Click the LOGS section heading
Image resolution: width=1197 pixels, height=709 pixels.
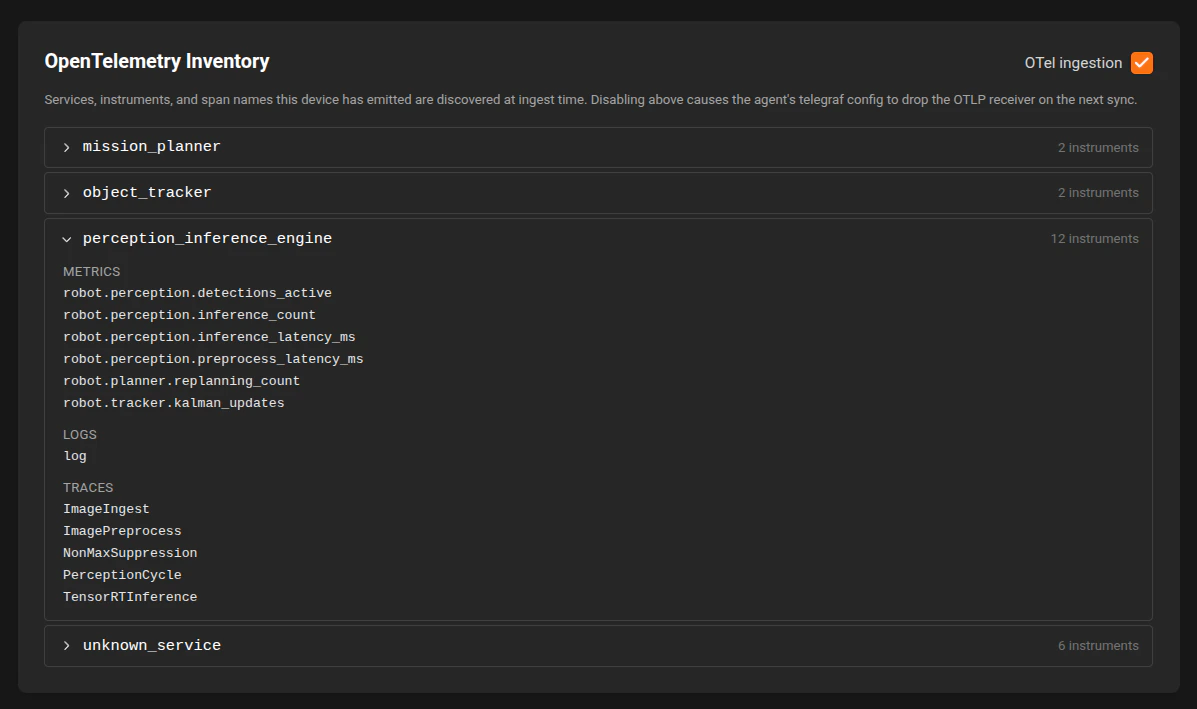pyautogui.click(x=79, y=434)
